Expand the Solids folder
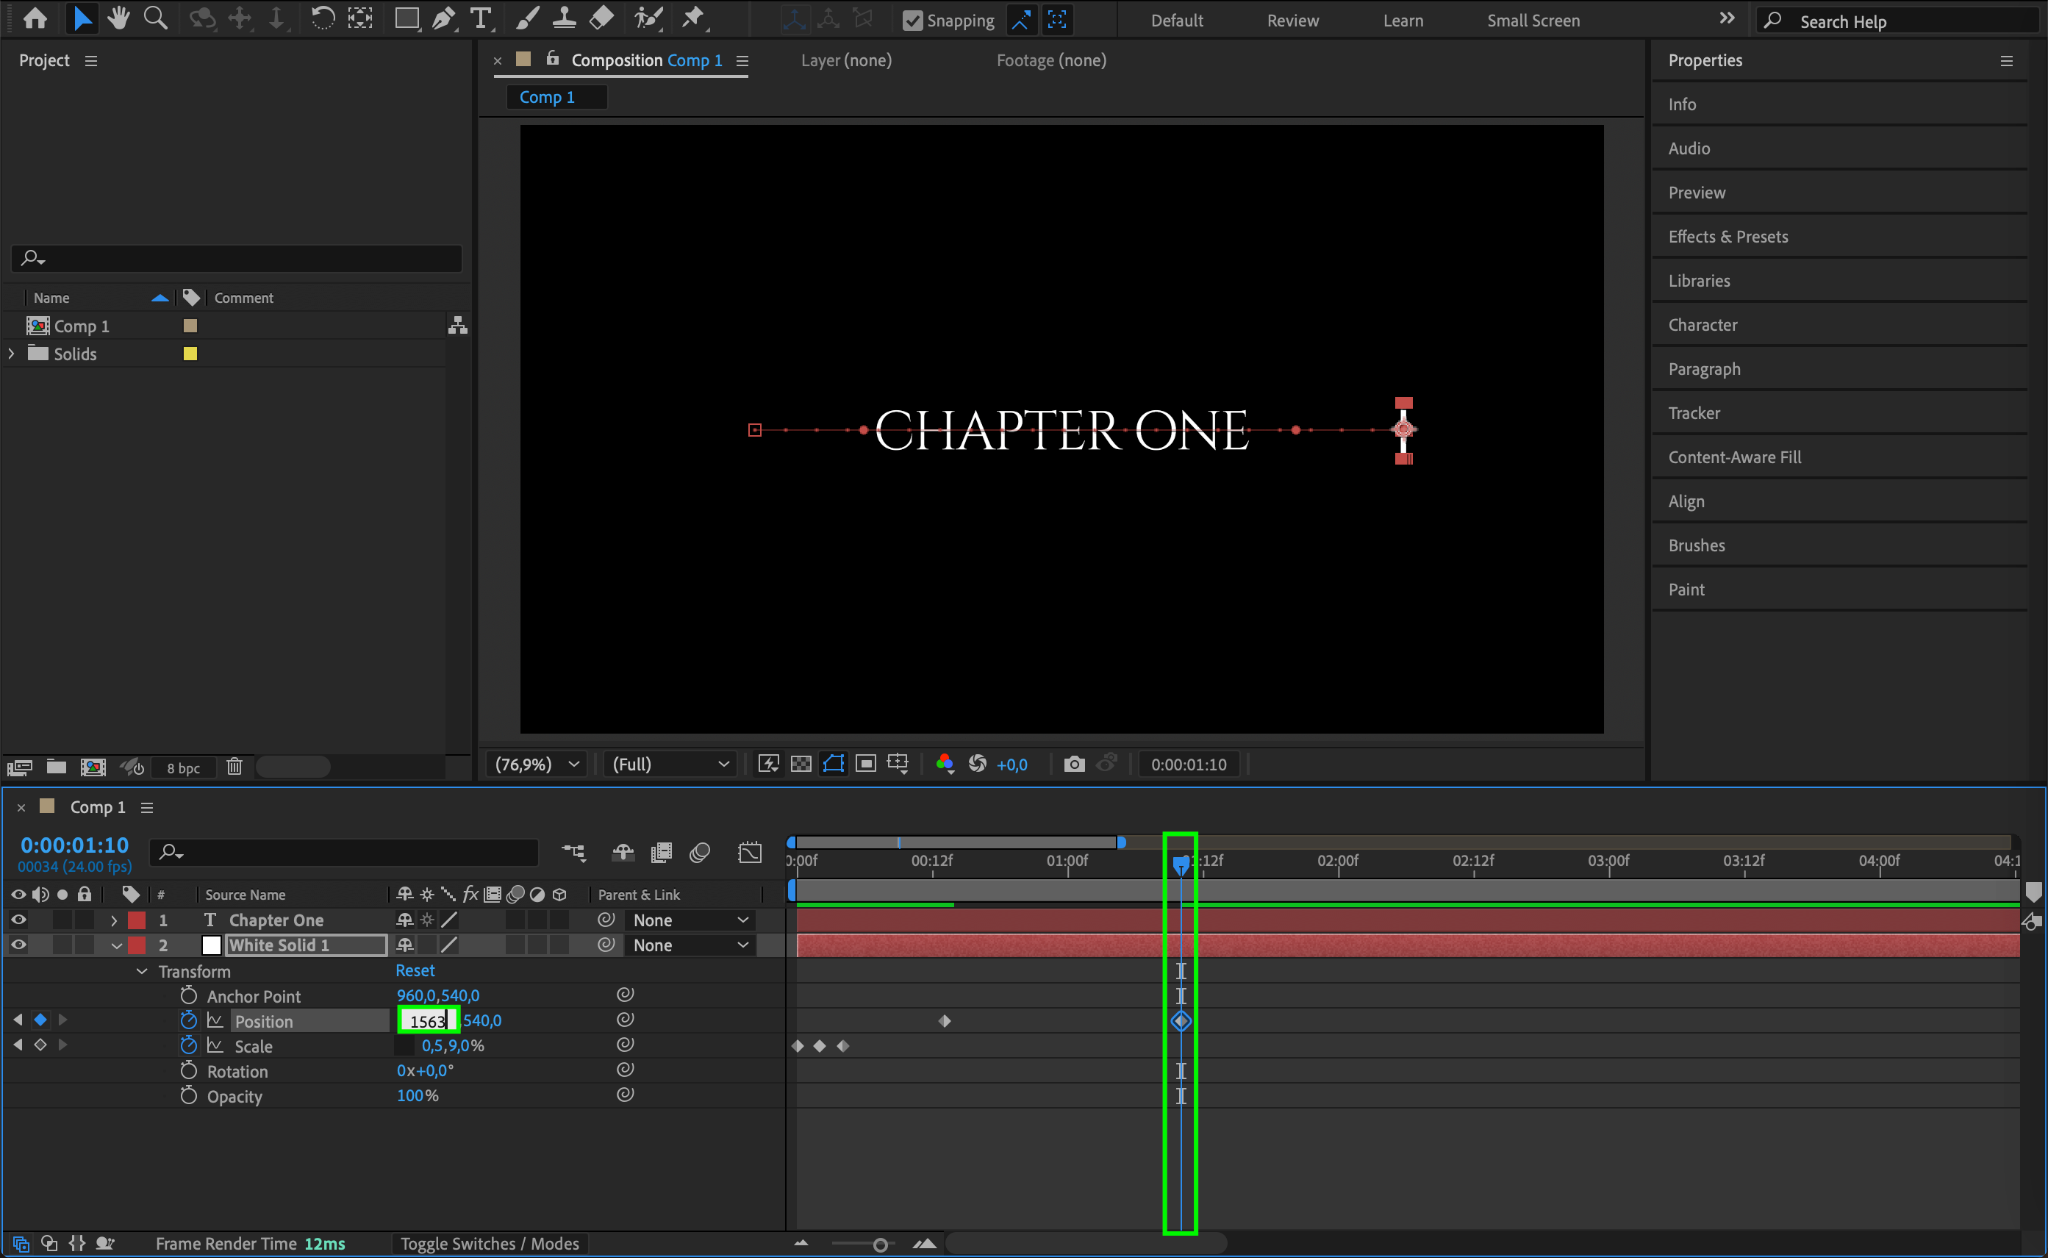Screen dimensions: 2048x1258 tap(12, 354)
